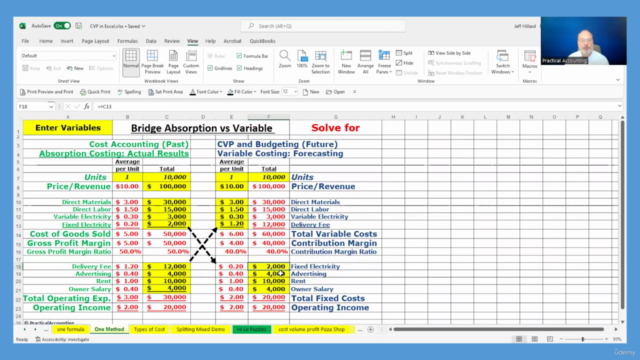Click Print Preview and Print
The image size is (640, 360).
click(47, 92)
